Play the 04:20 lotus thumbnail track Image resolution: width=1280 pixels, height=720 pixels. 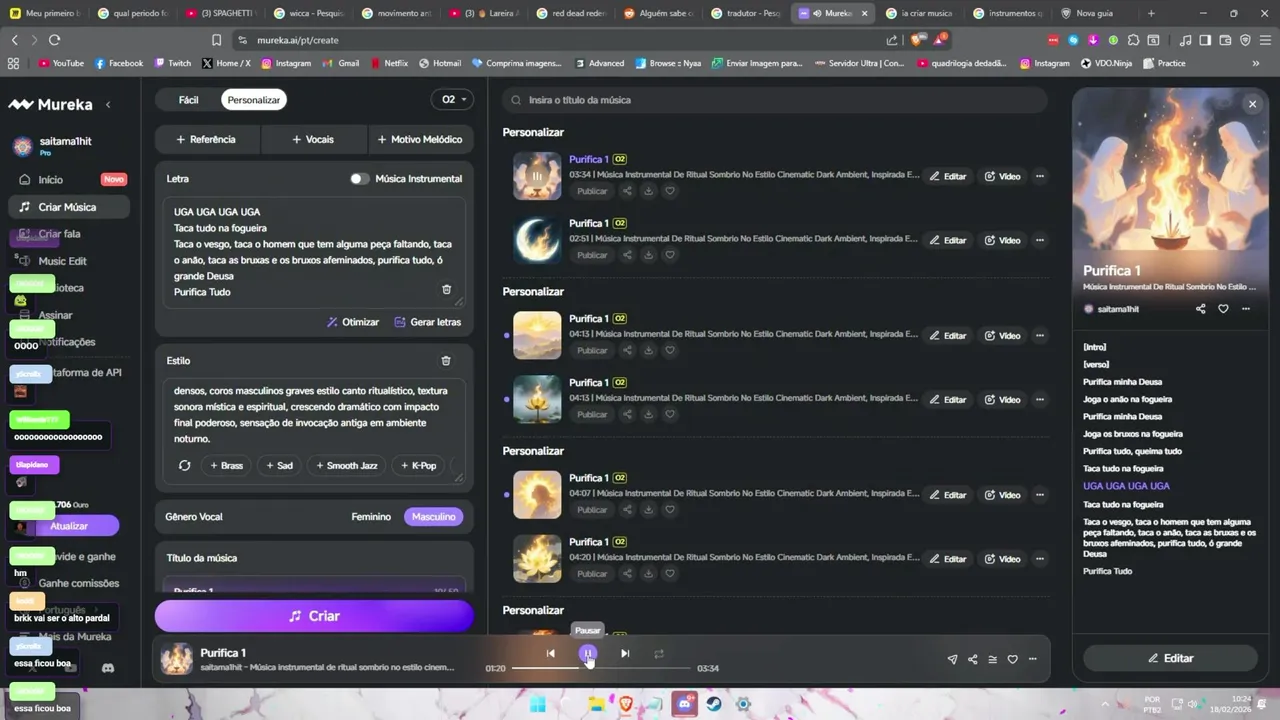pyautogui.click(x=537, y=559)
